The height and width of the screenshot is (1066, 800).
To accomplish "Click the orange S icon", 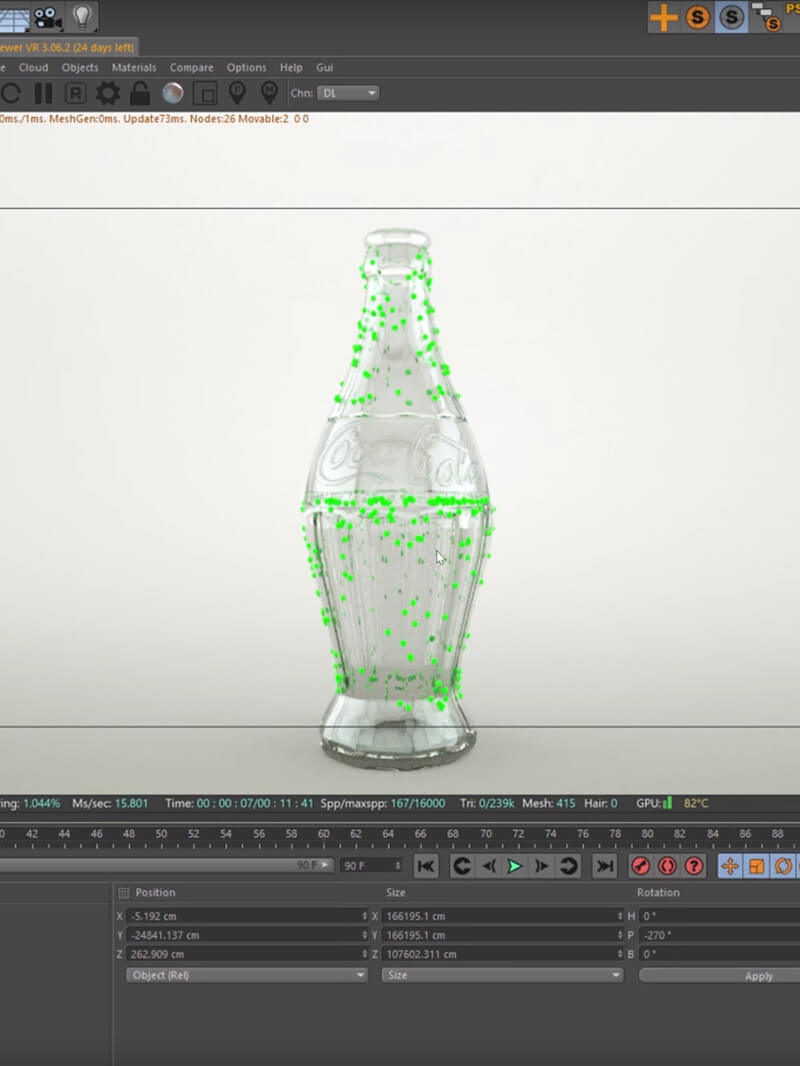I will click(x=697, y=17).
